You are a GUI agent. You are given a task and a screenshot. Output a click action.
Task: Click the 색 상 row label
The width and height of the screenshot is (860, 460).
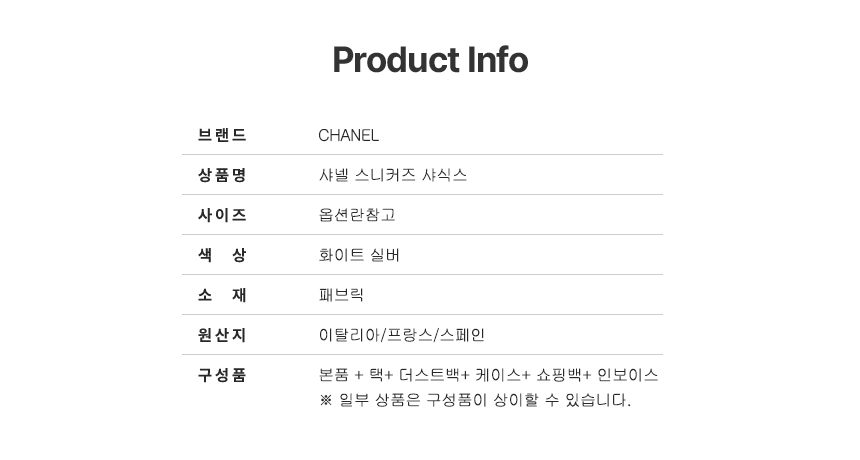point(222,255)
